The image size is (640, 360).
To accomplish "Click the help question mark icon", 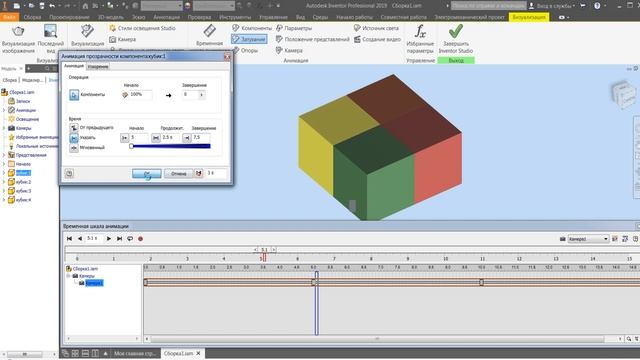I will (597, 6).
